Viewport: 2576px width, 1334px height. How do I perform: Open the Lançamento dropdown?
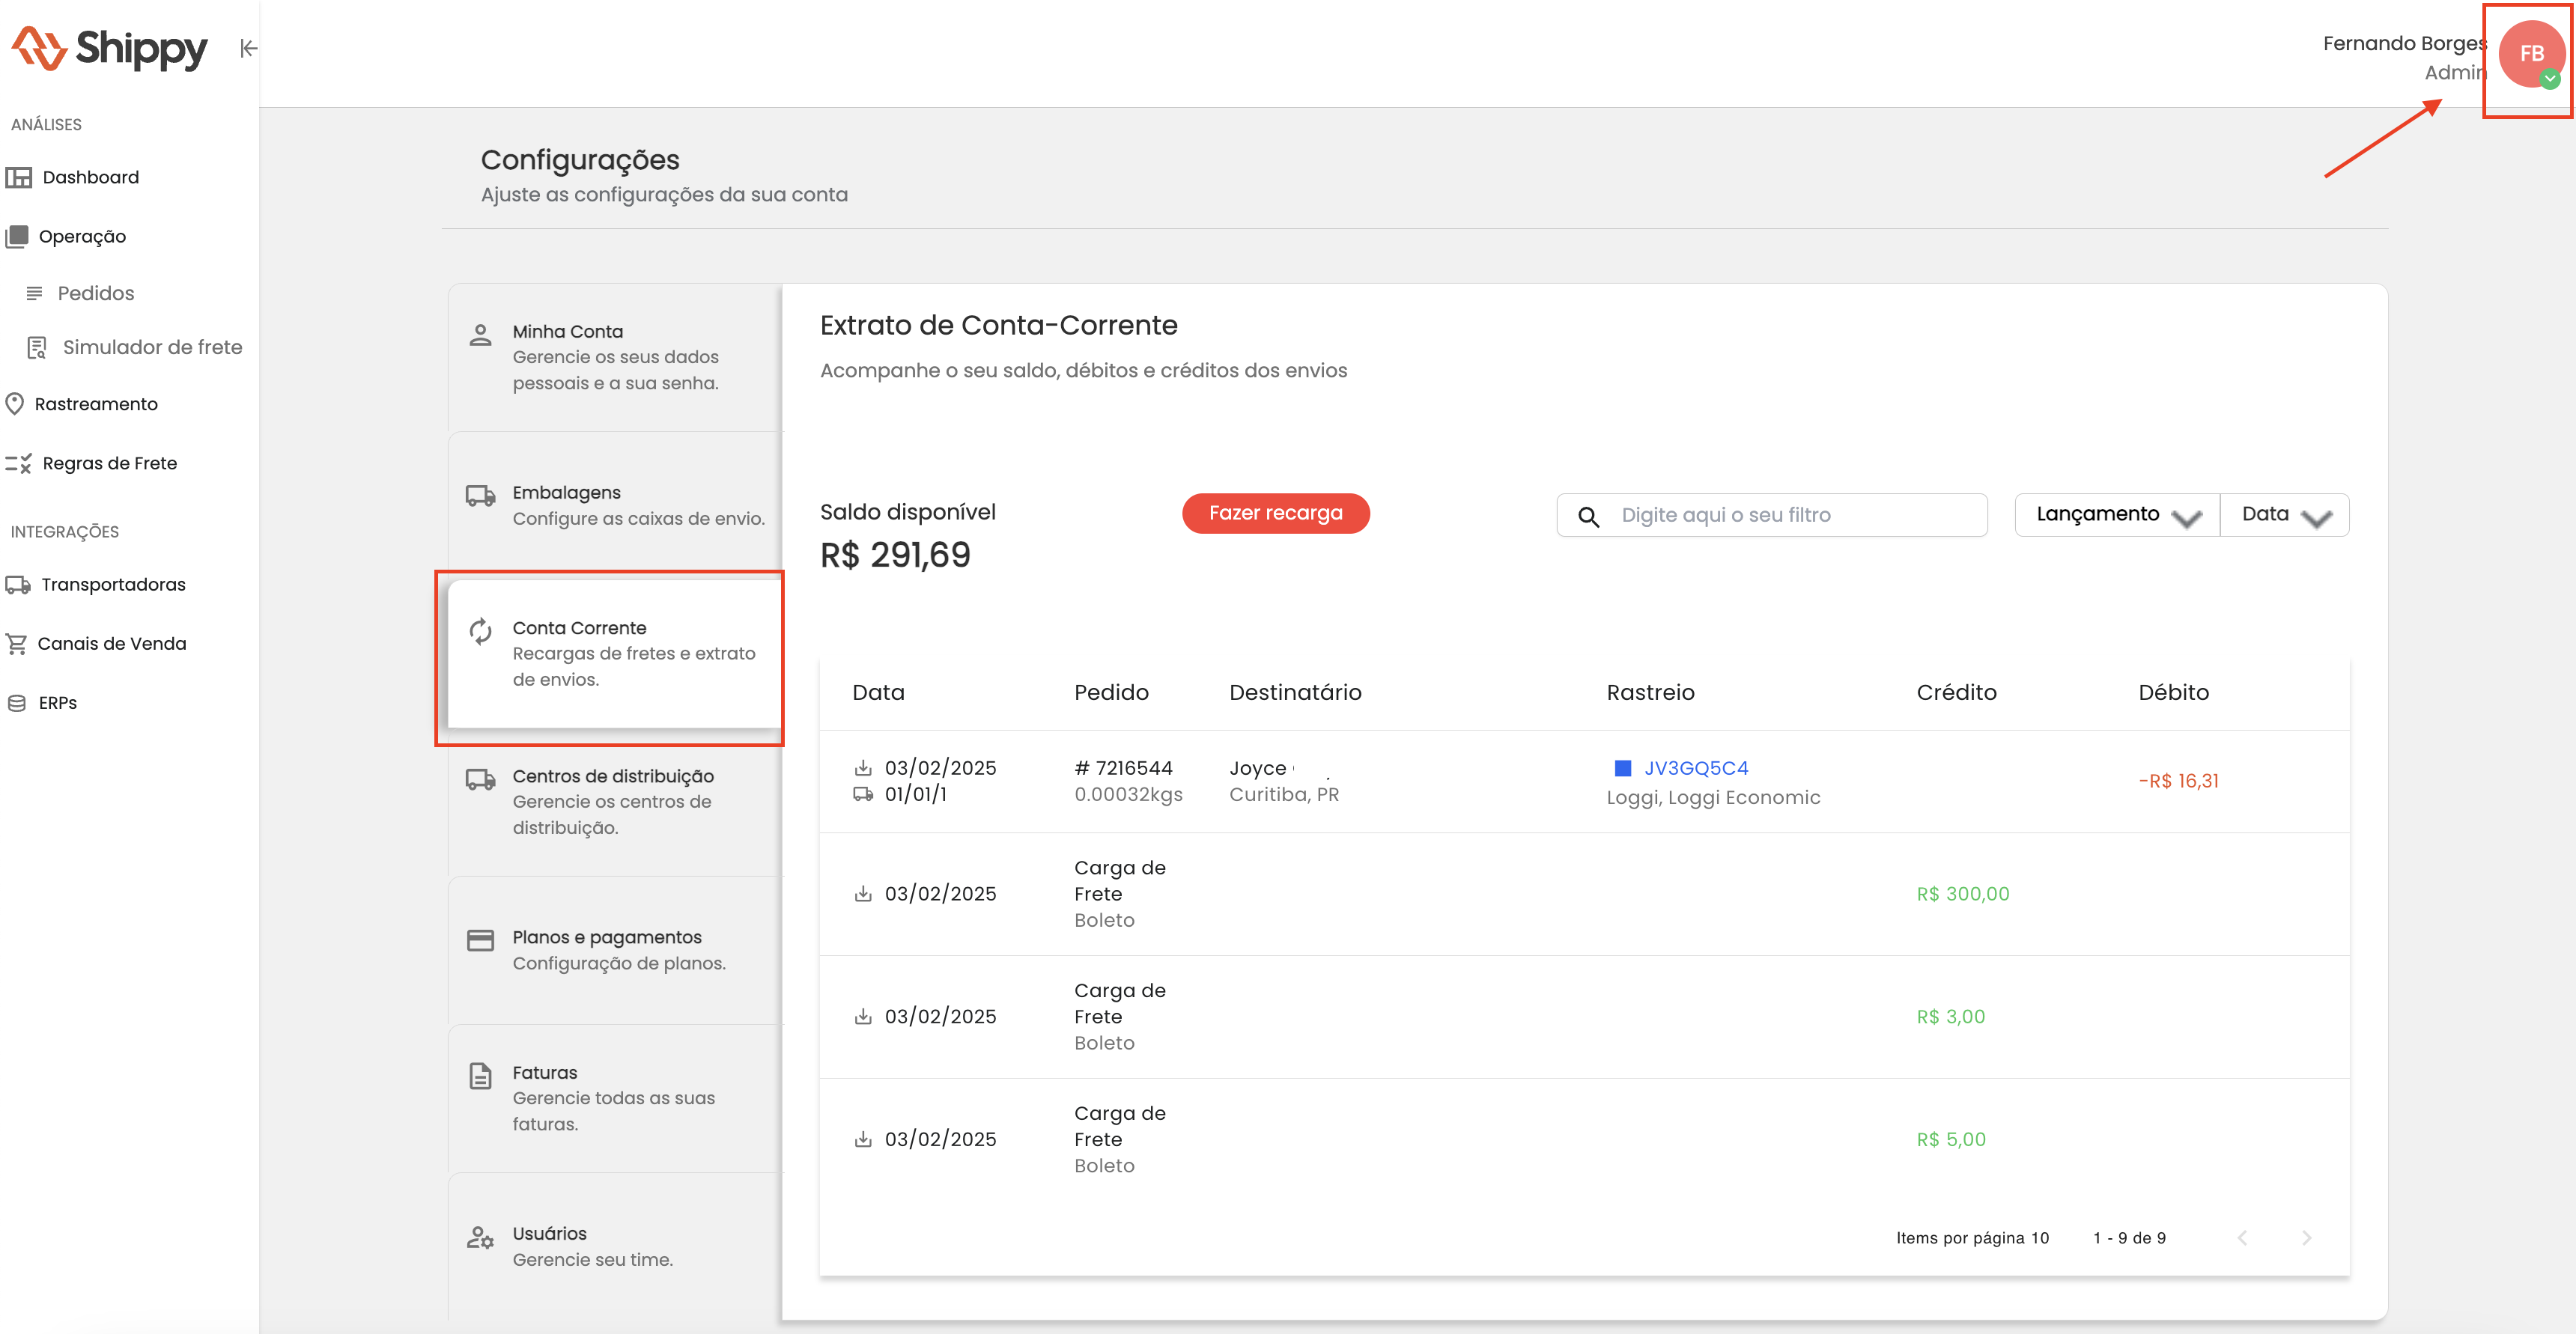[x=2117, y=515]
